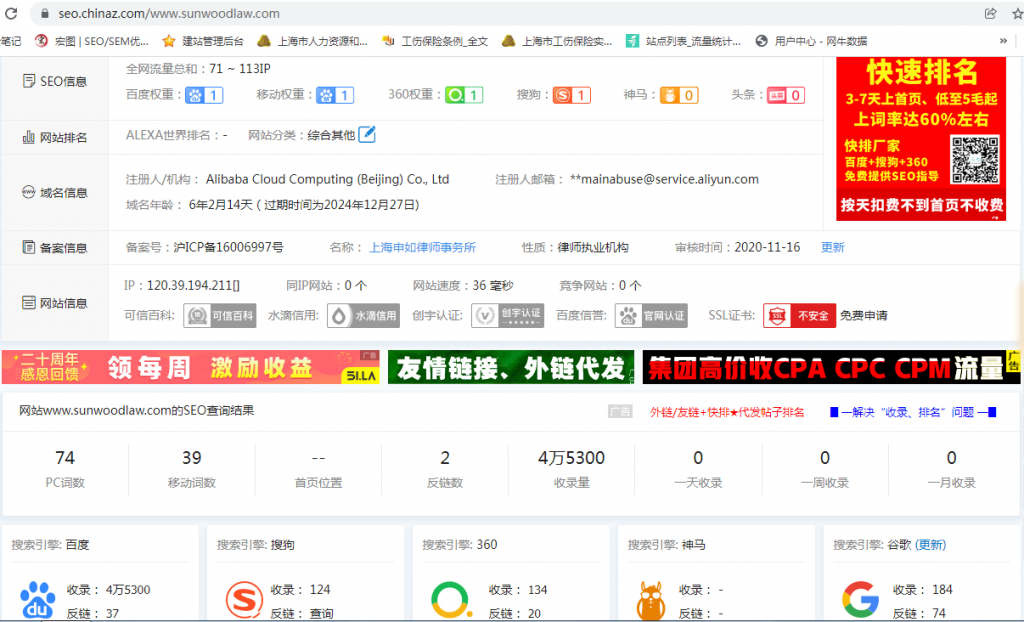Click the 官网认证 Baidu badge
Screen dimensions: 1024x622
(x=651, y=316)
